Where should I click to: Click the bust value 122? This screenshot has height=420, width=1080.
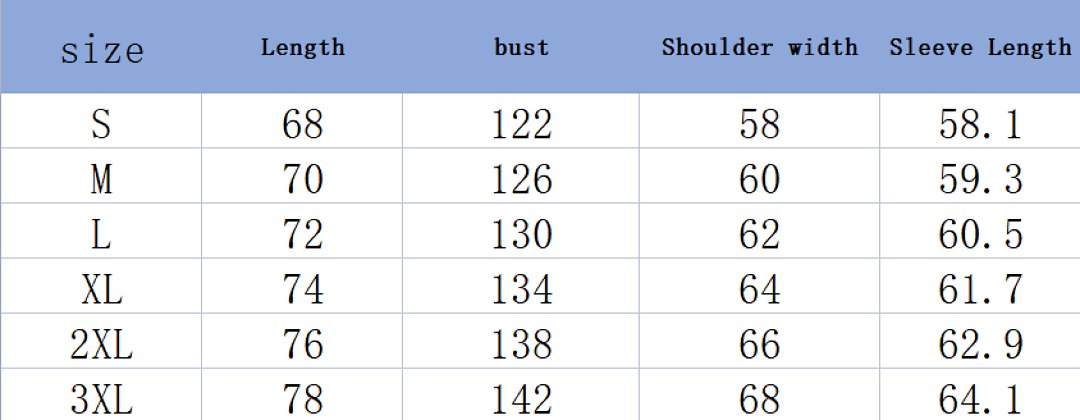point(521,125)
